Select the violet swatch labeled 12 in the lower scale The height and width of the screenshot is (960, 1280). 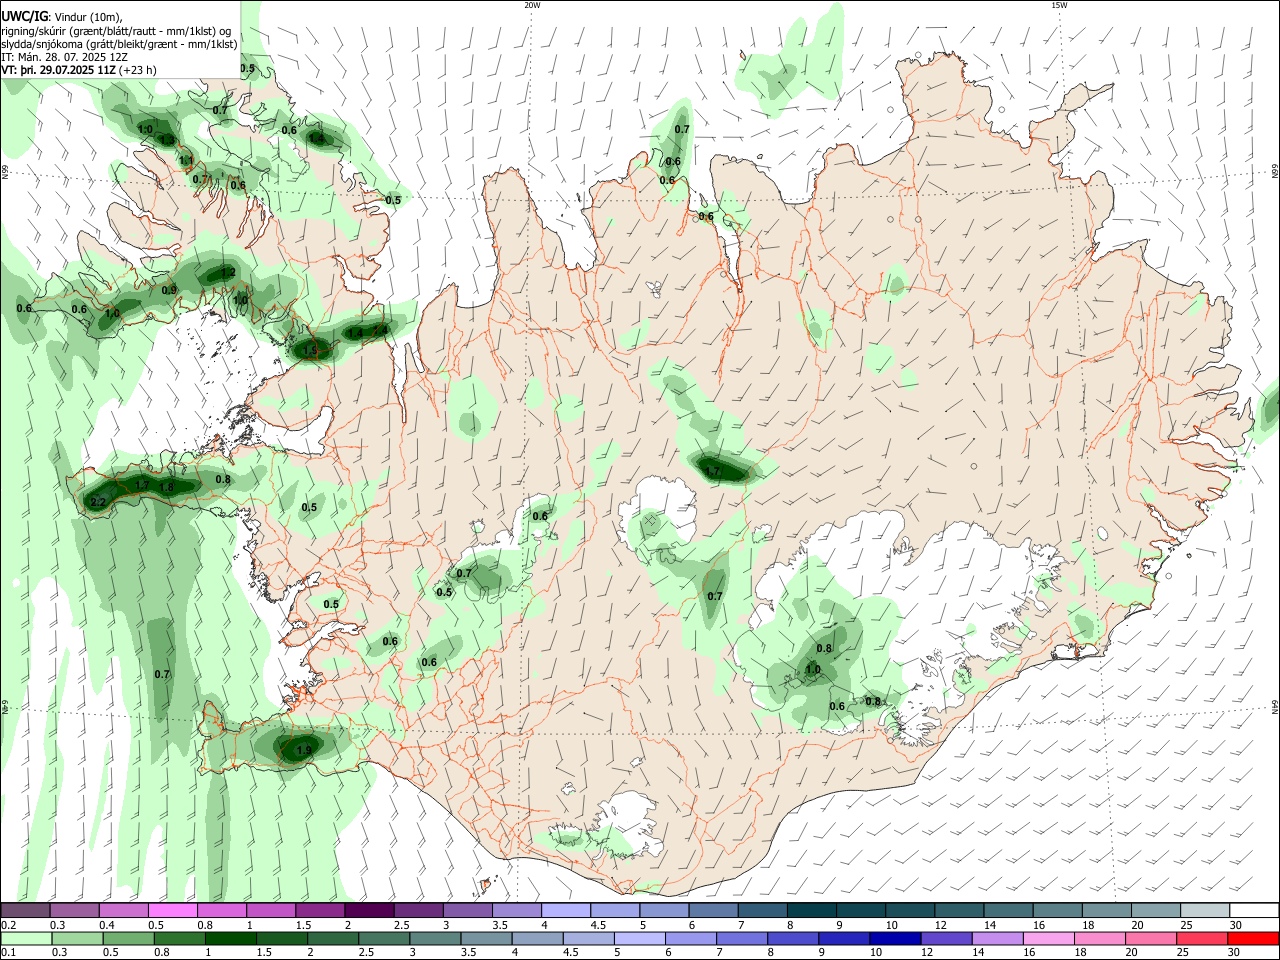click(946, 938)
